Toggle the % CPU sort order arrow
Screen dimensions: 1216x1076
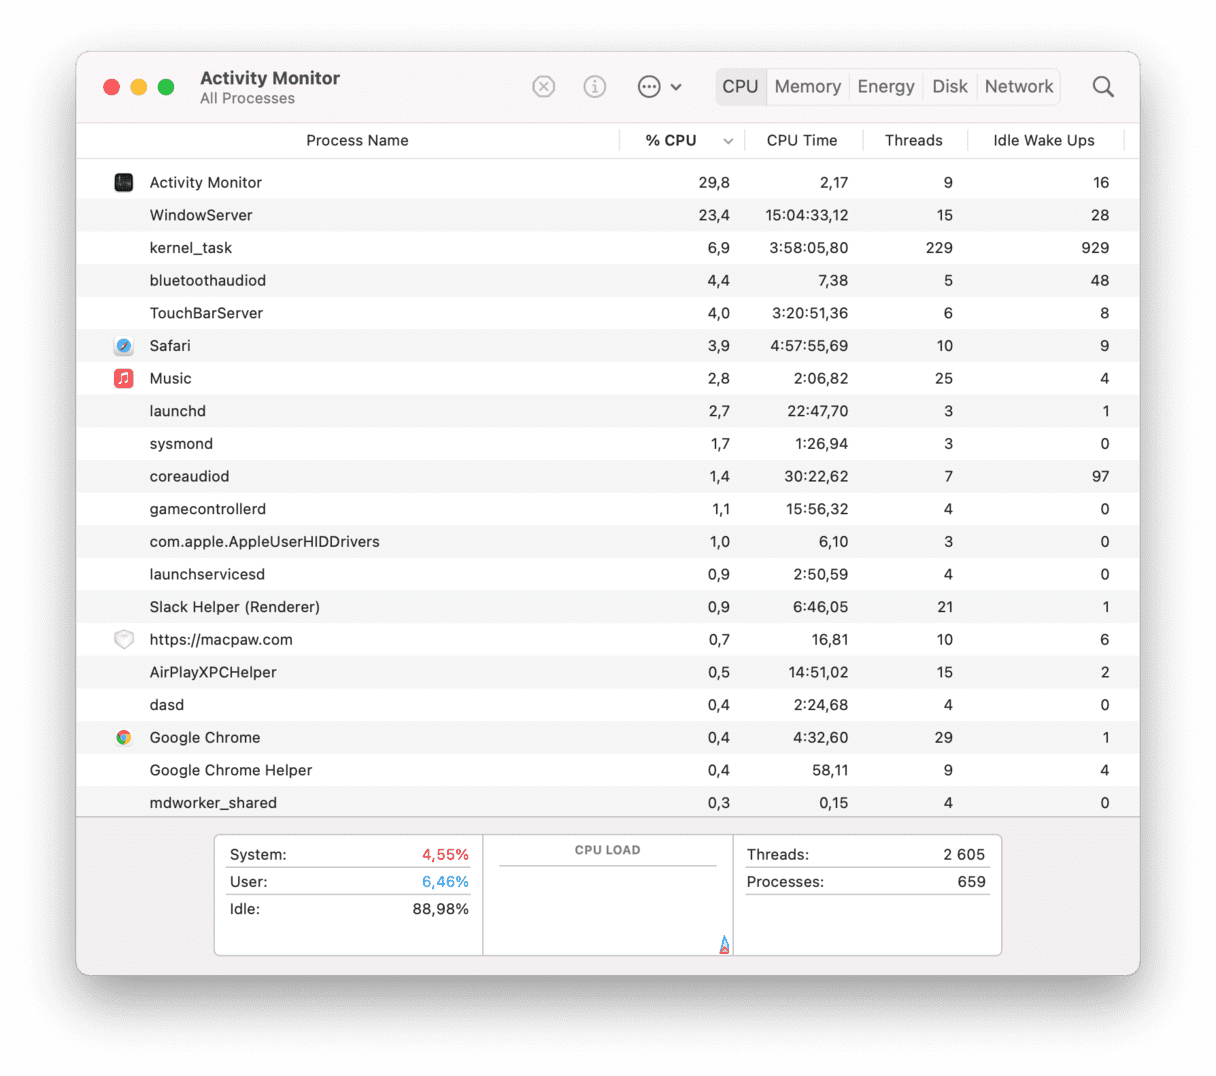[x=728, y=141]
